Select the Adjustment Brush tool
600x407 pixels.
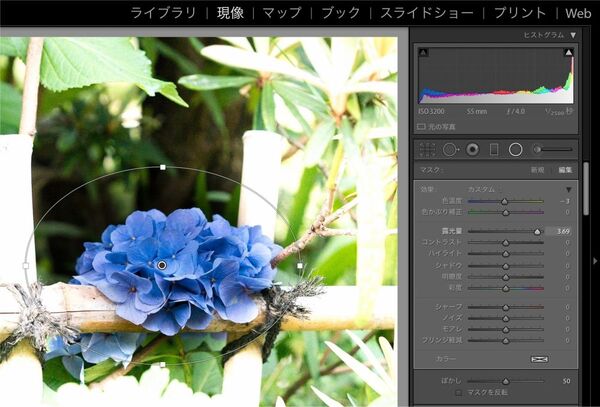[553, 150]
